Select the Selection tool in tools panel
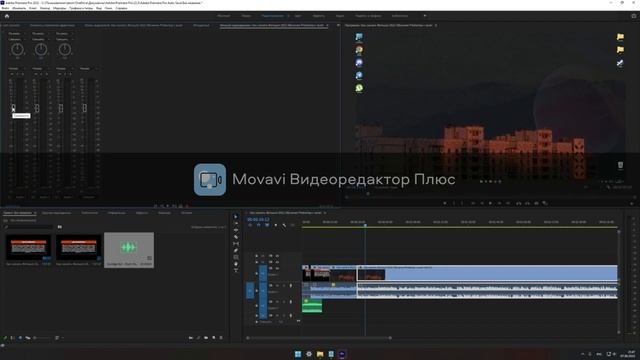The width and height of the screenshot is (640, 360). 236,217
